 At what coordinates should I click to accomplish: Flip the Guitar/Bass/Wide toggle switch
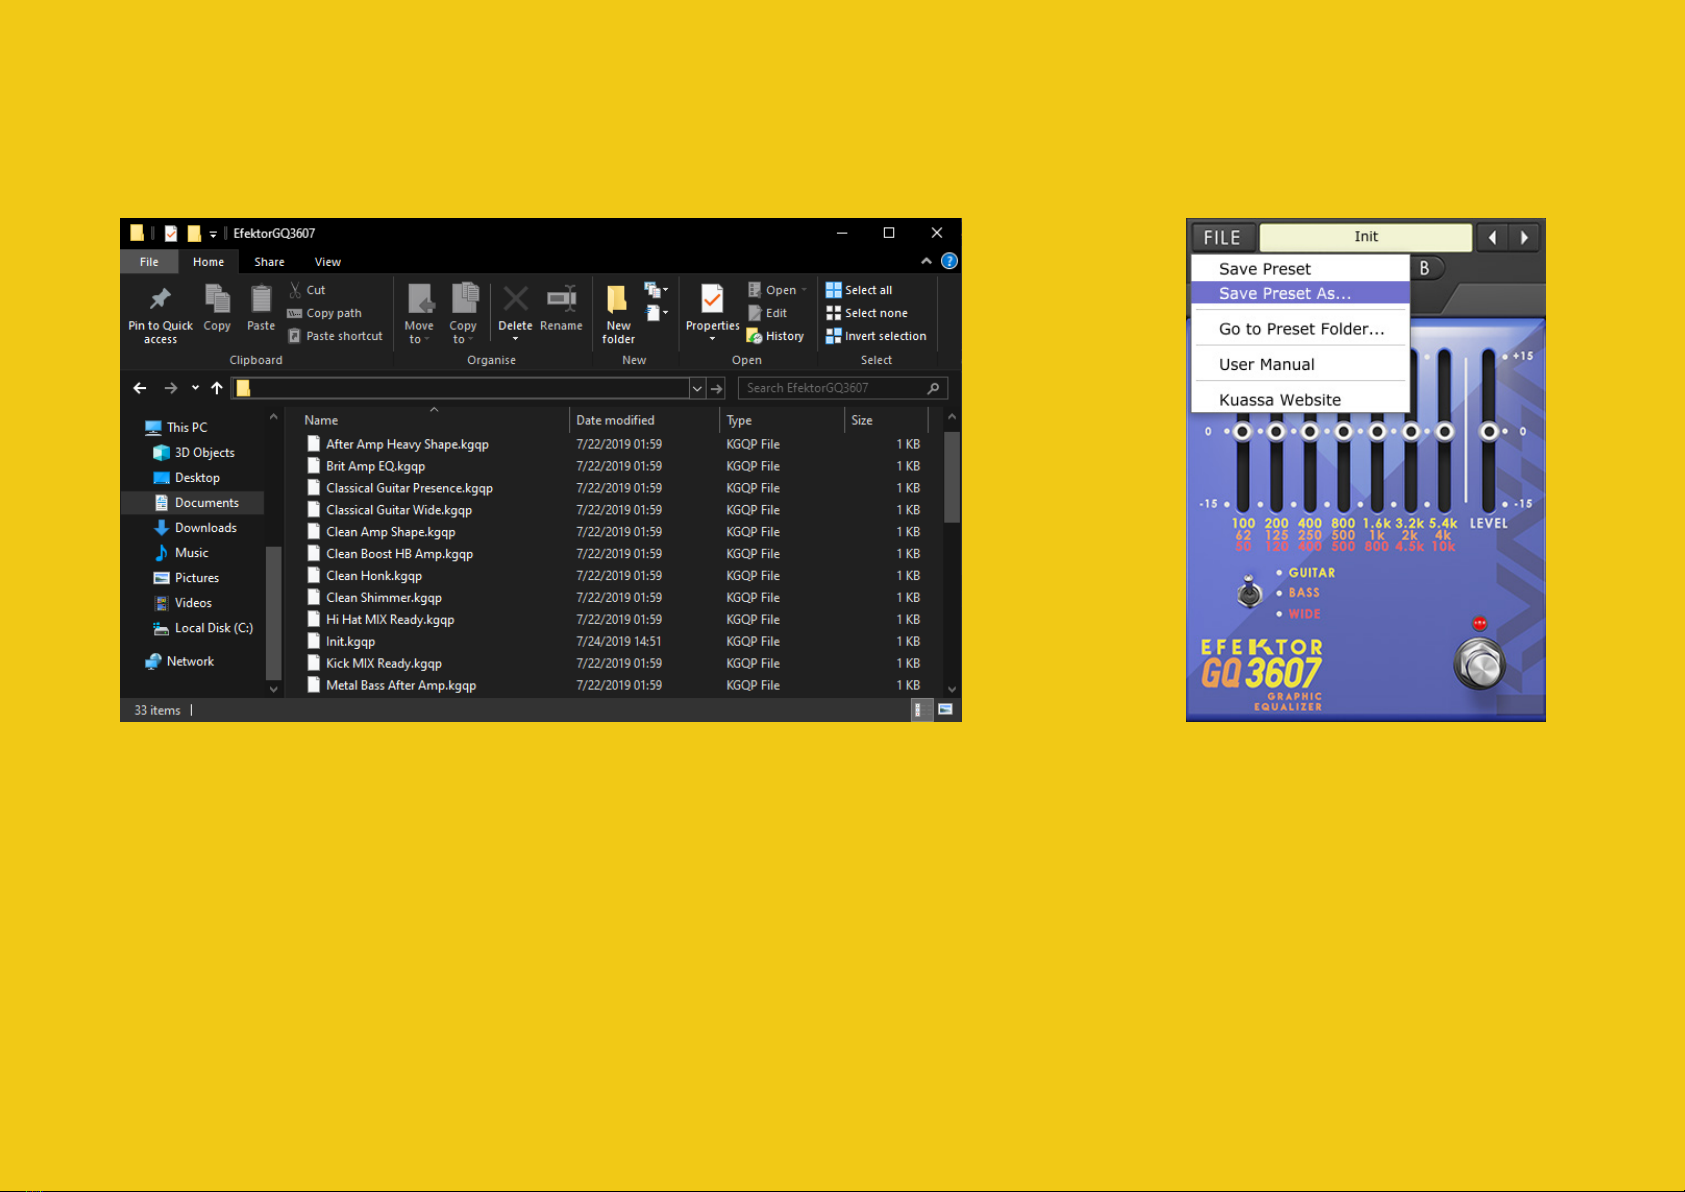pyautogui.click(x=1249, y=592)
